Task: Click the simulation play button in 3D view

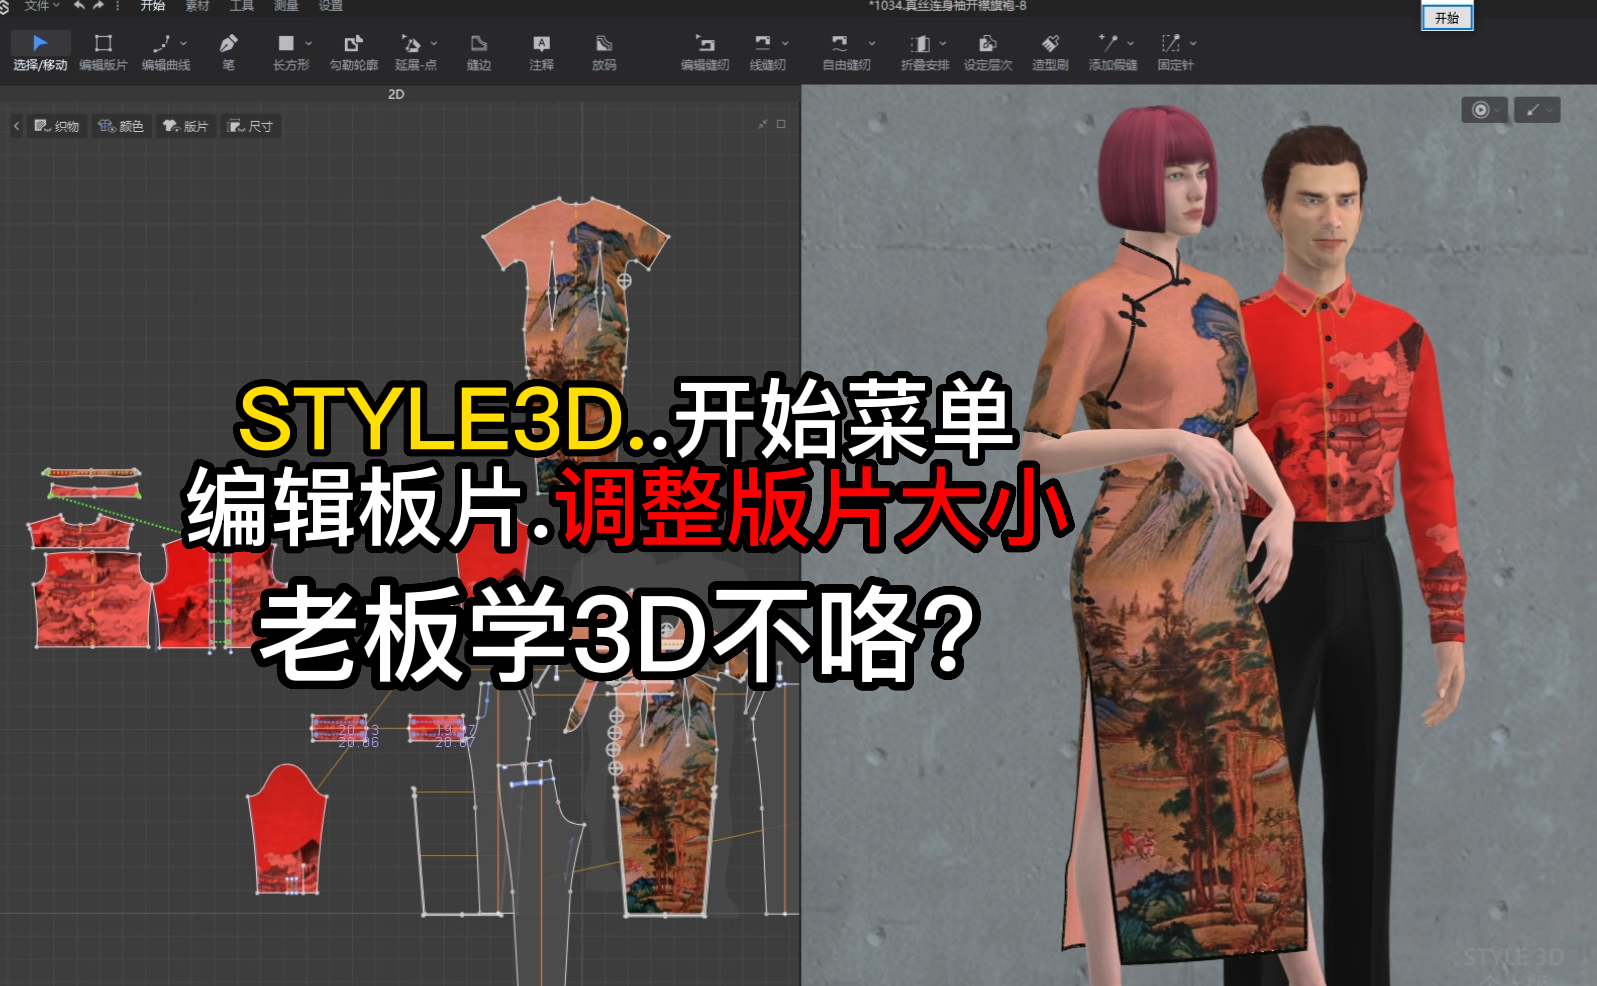Action: (x=1481, y=110)
